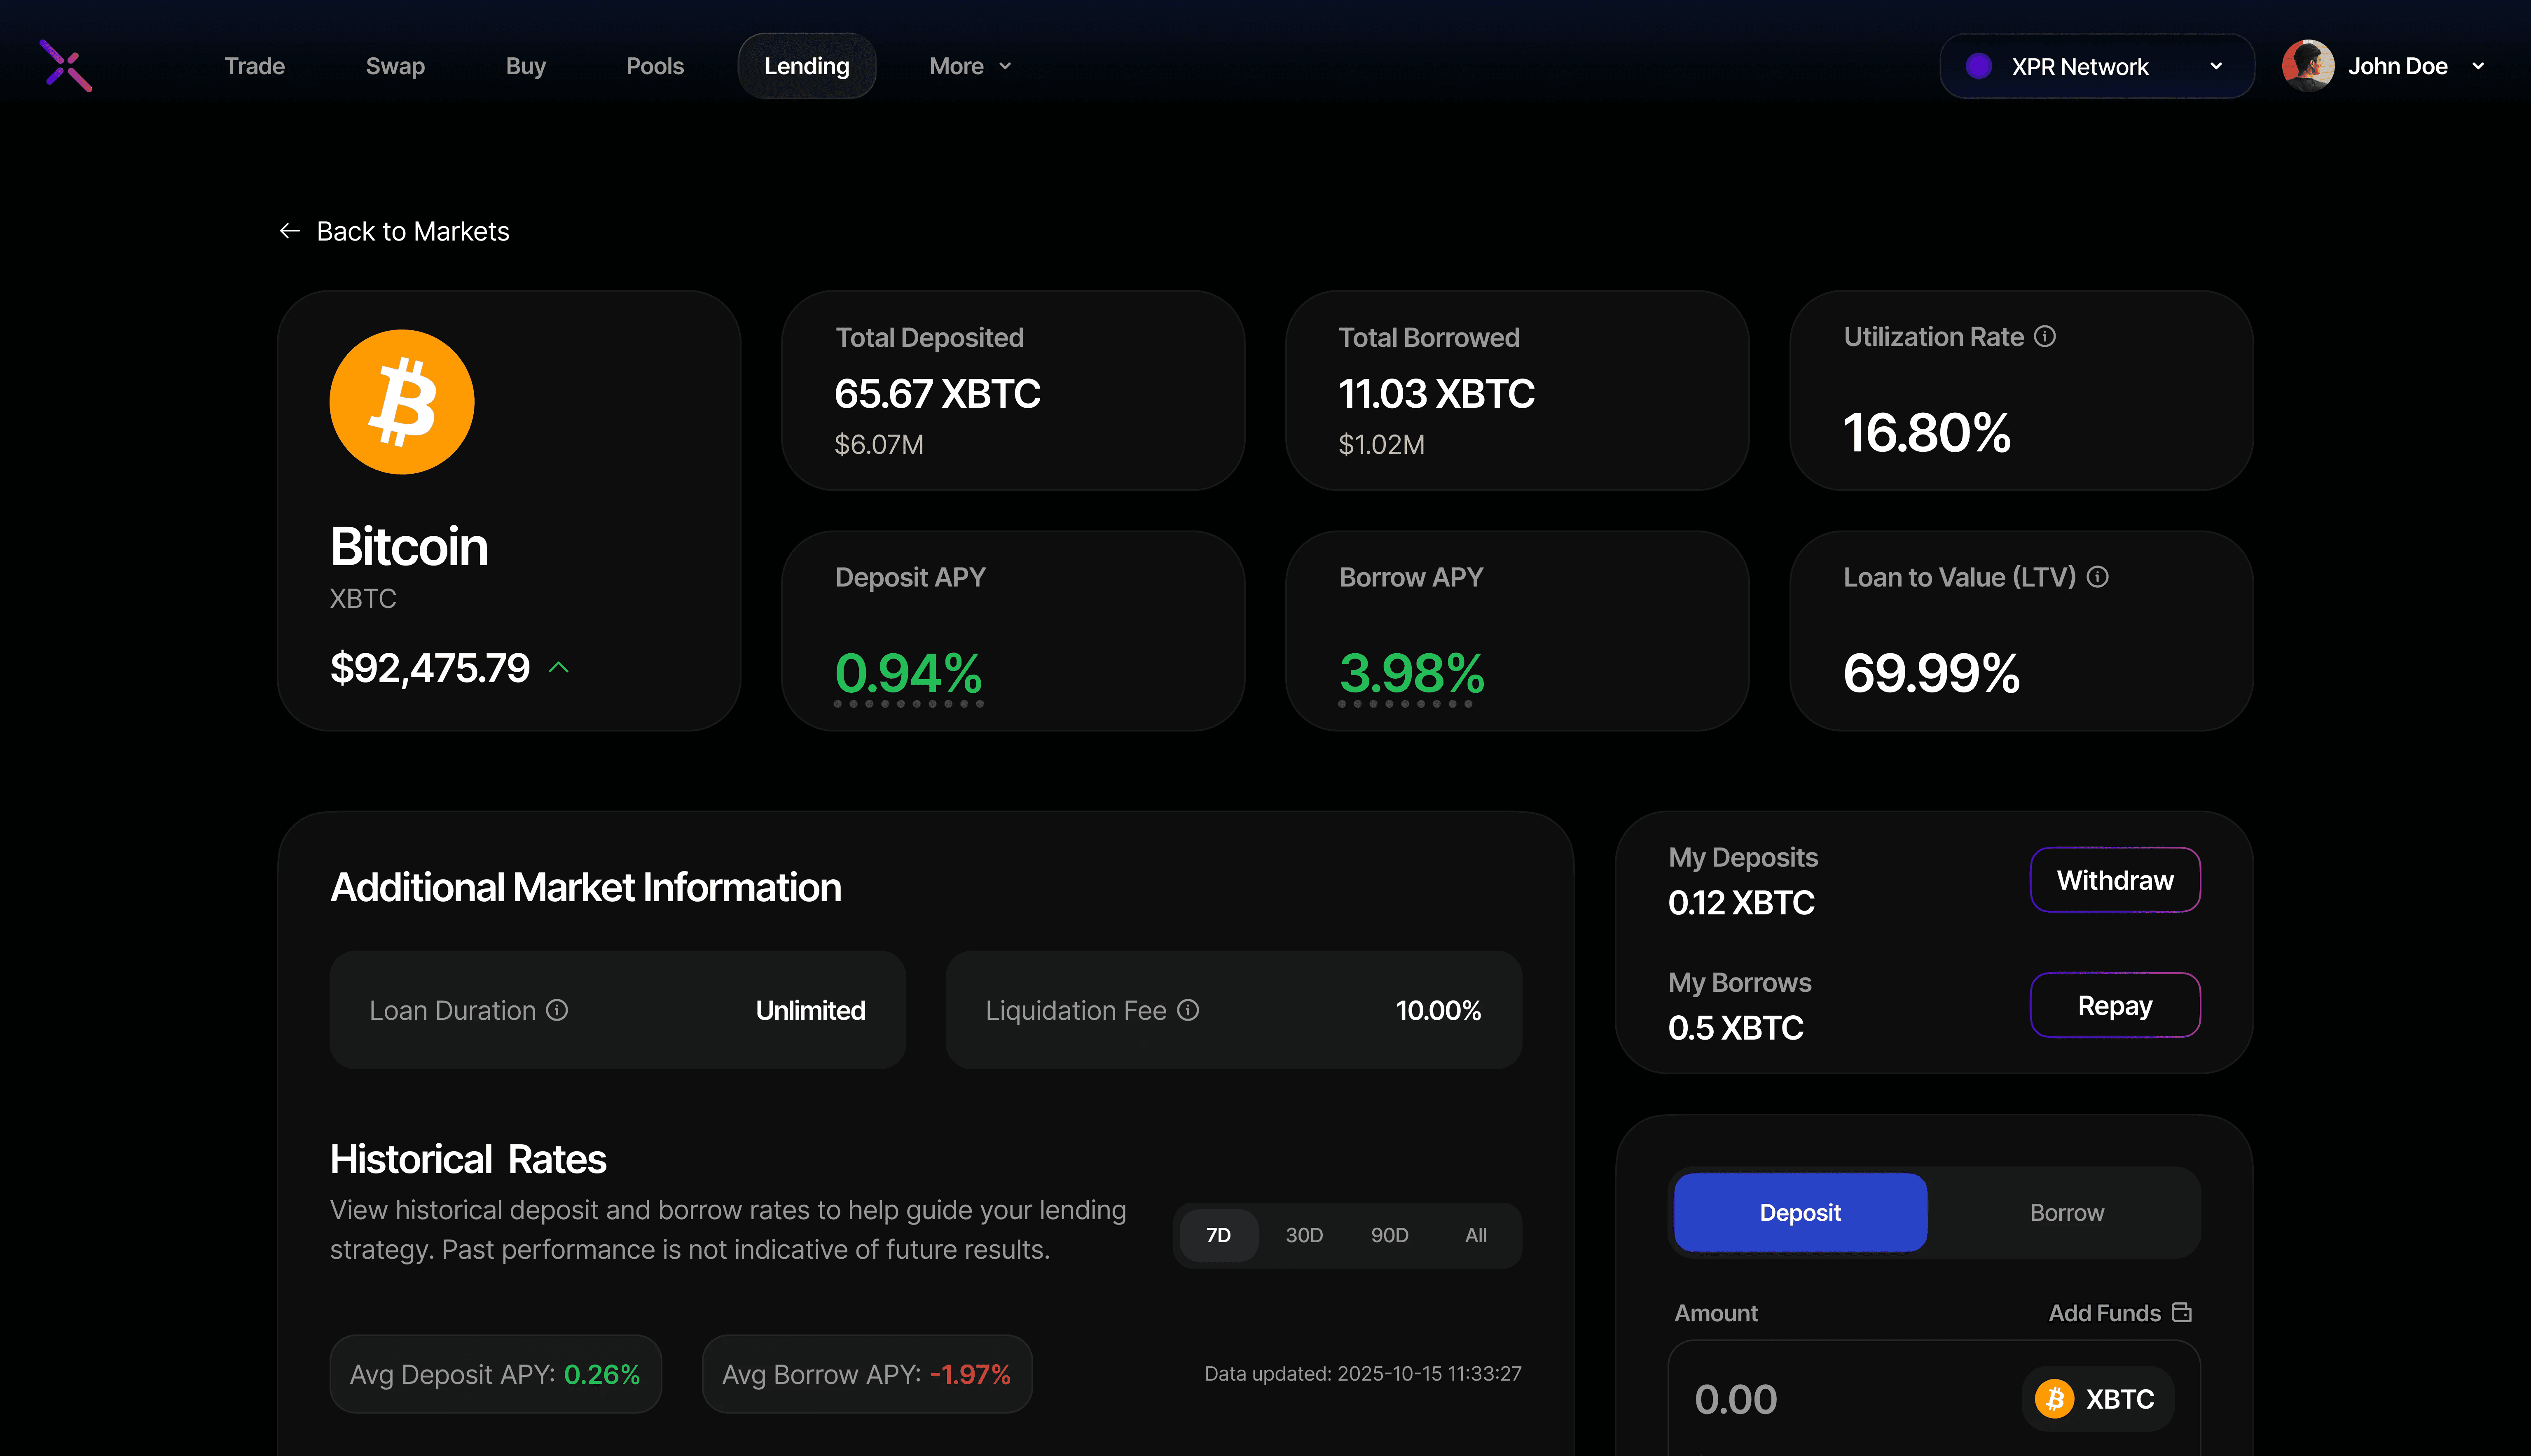Screen dimensions: 2531x1456
Task: Click back arrow to Markets
Action: pyautogui.click(x=290, y=231)
